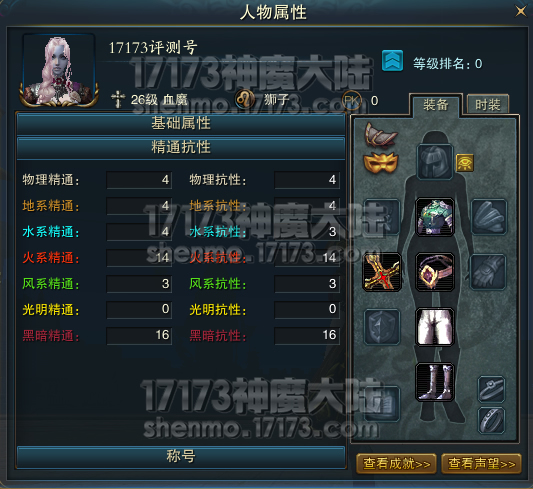
Task: Click the character portrait thumbnail
Action: click(x=58, y=70)
